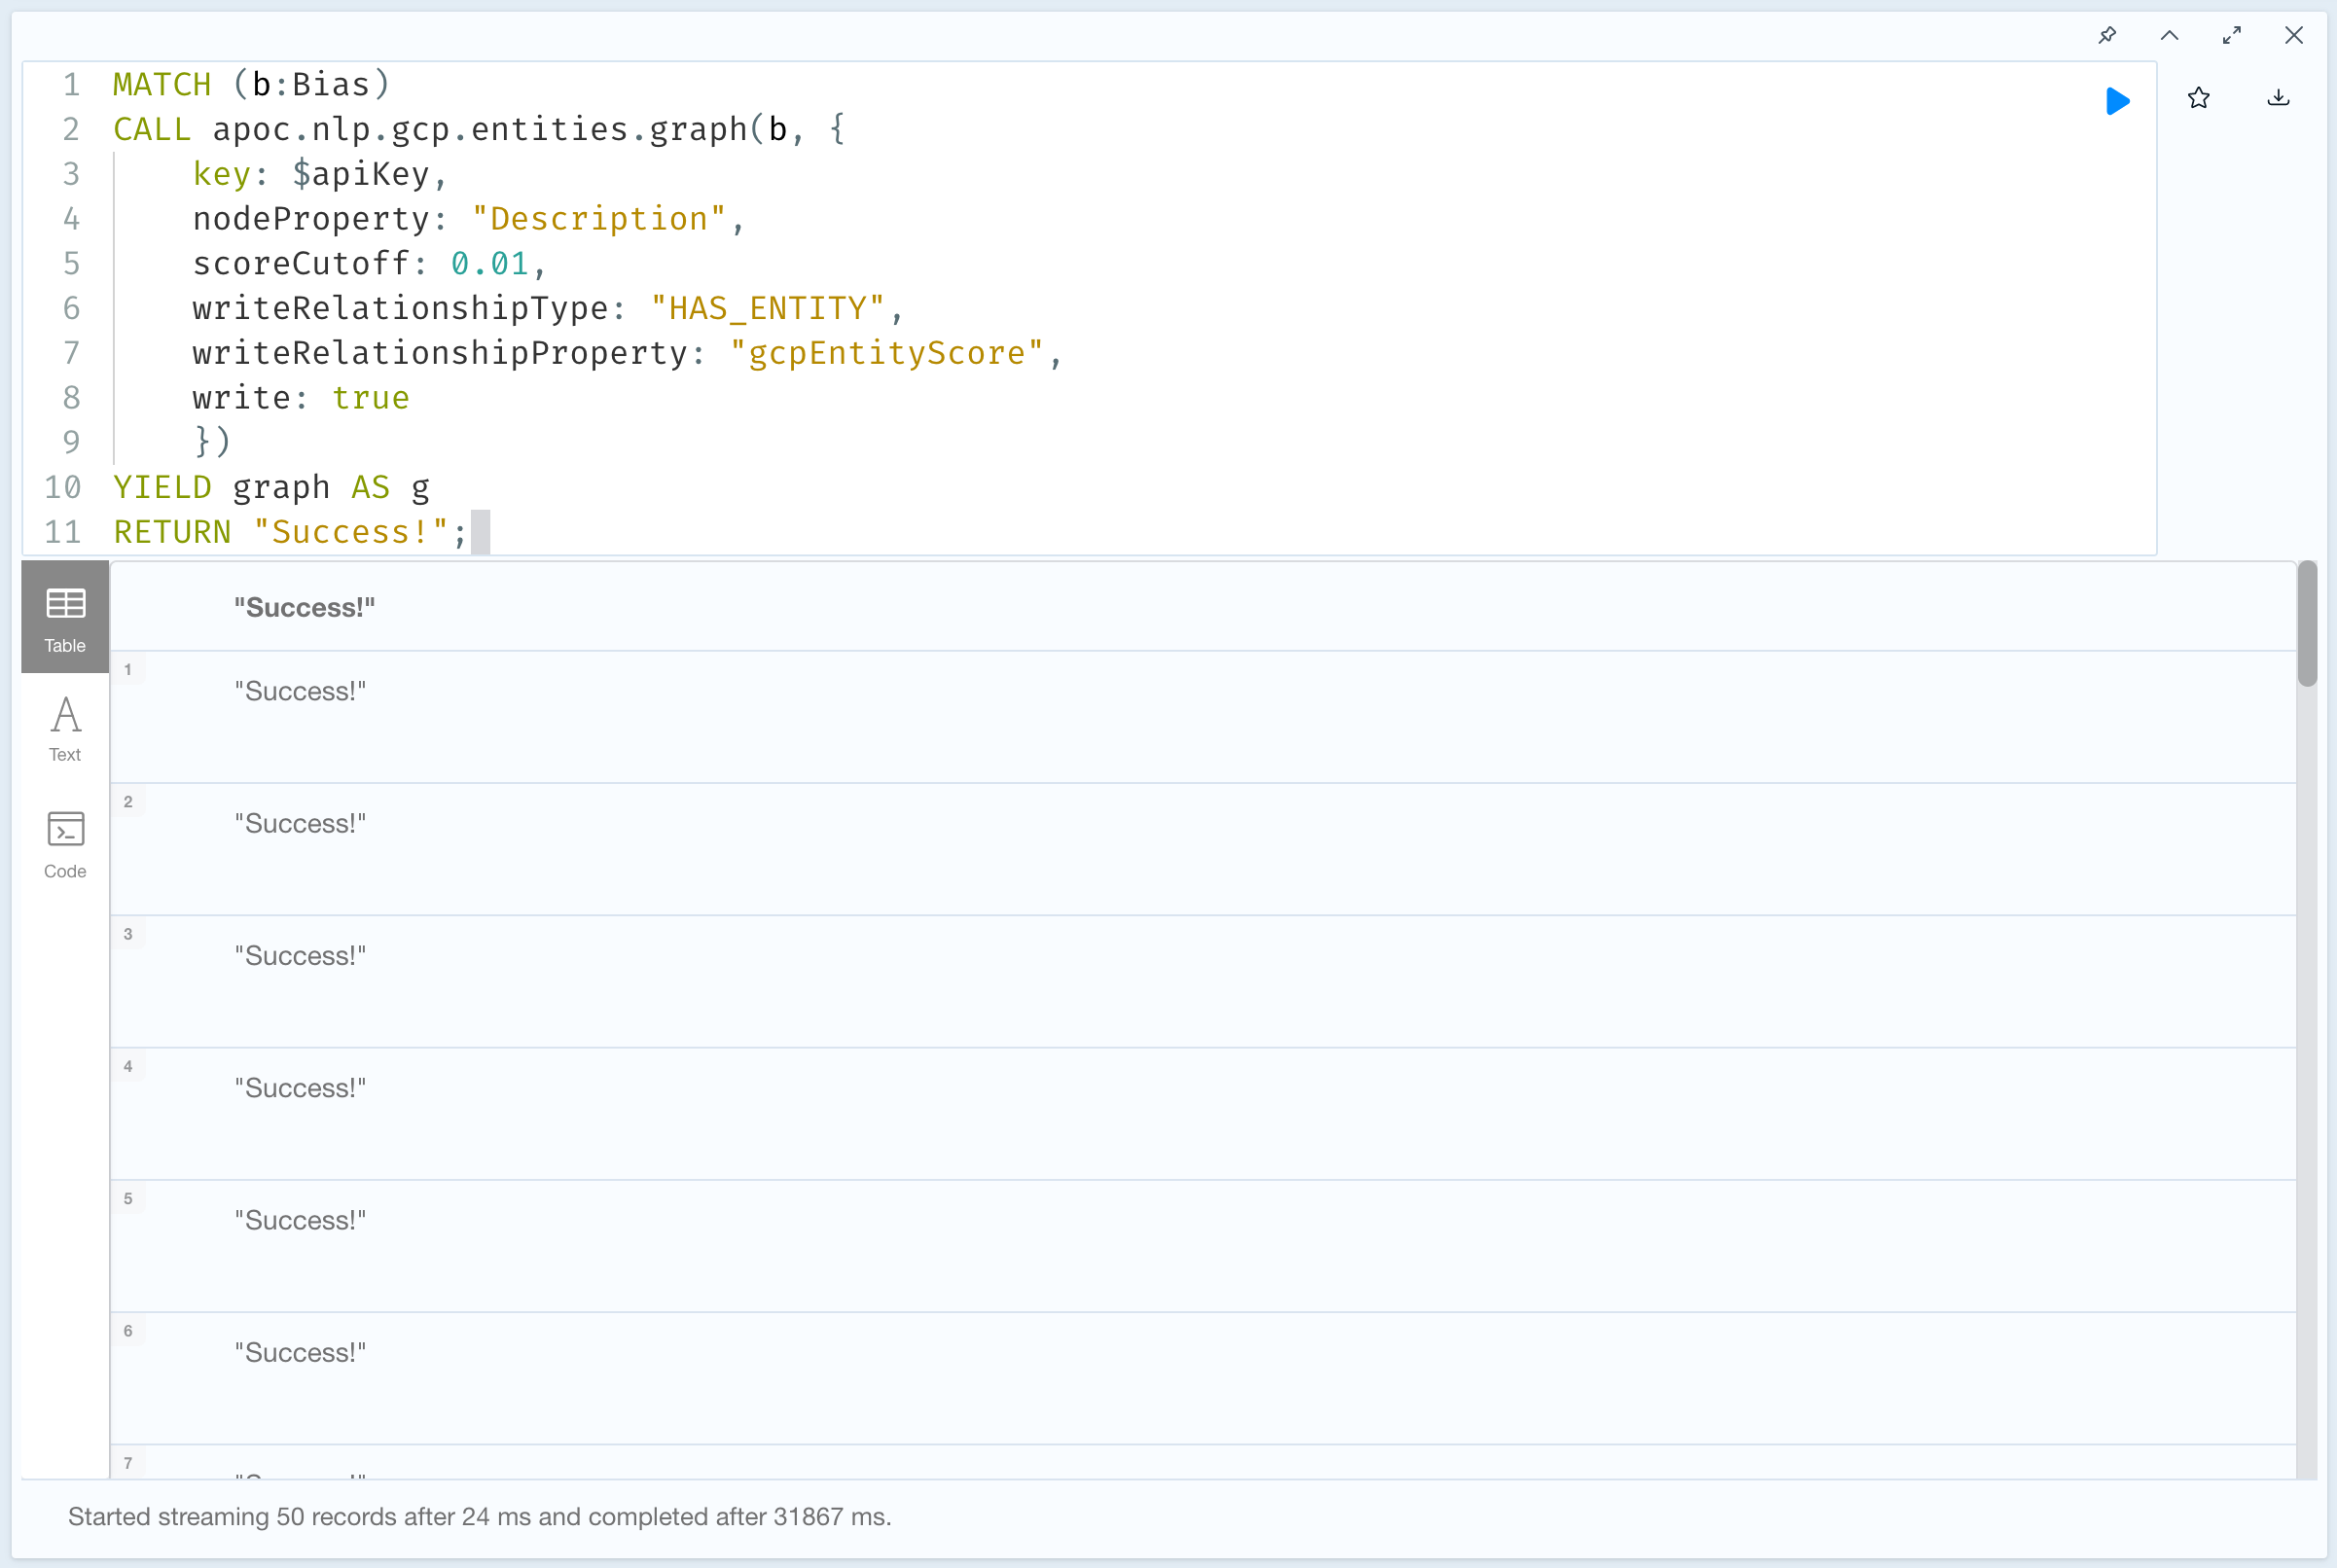Download query results with export icon
Screen dimensions: 2337x1568
coord(2278,98)
